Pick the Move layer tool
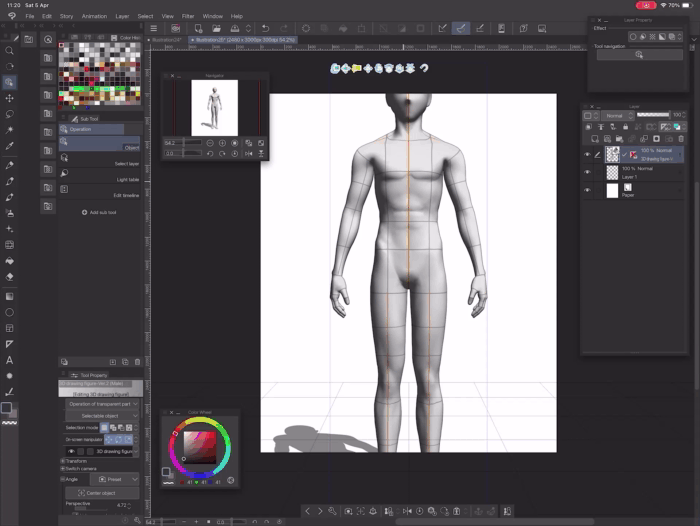 pos(10,98)
